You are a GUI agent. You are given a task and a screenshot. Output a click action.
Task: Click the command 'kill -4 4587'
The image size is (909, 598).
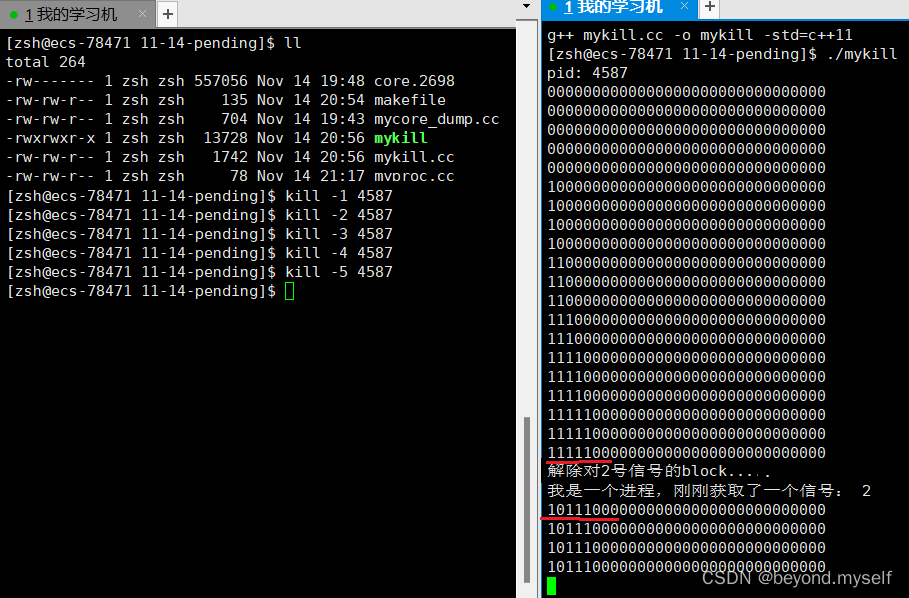pos(339,253)
